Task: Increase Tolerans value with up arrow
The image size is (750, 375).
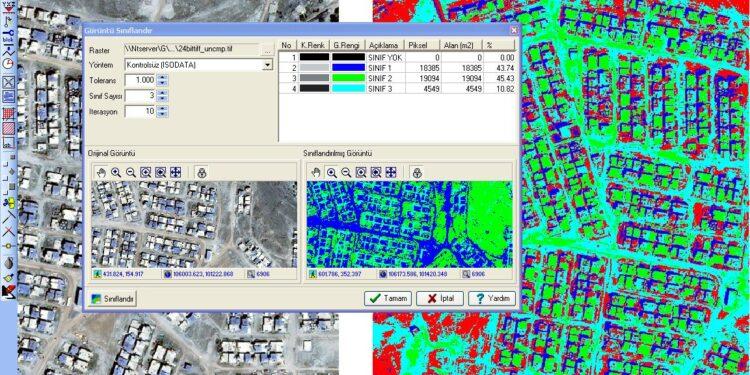Action: click(x=163, y=77)
